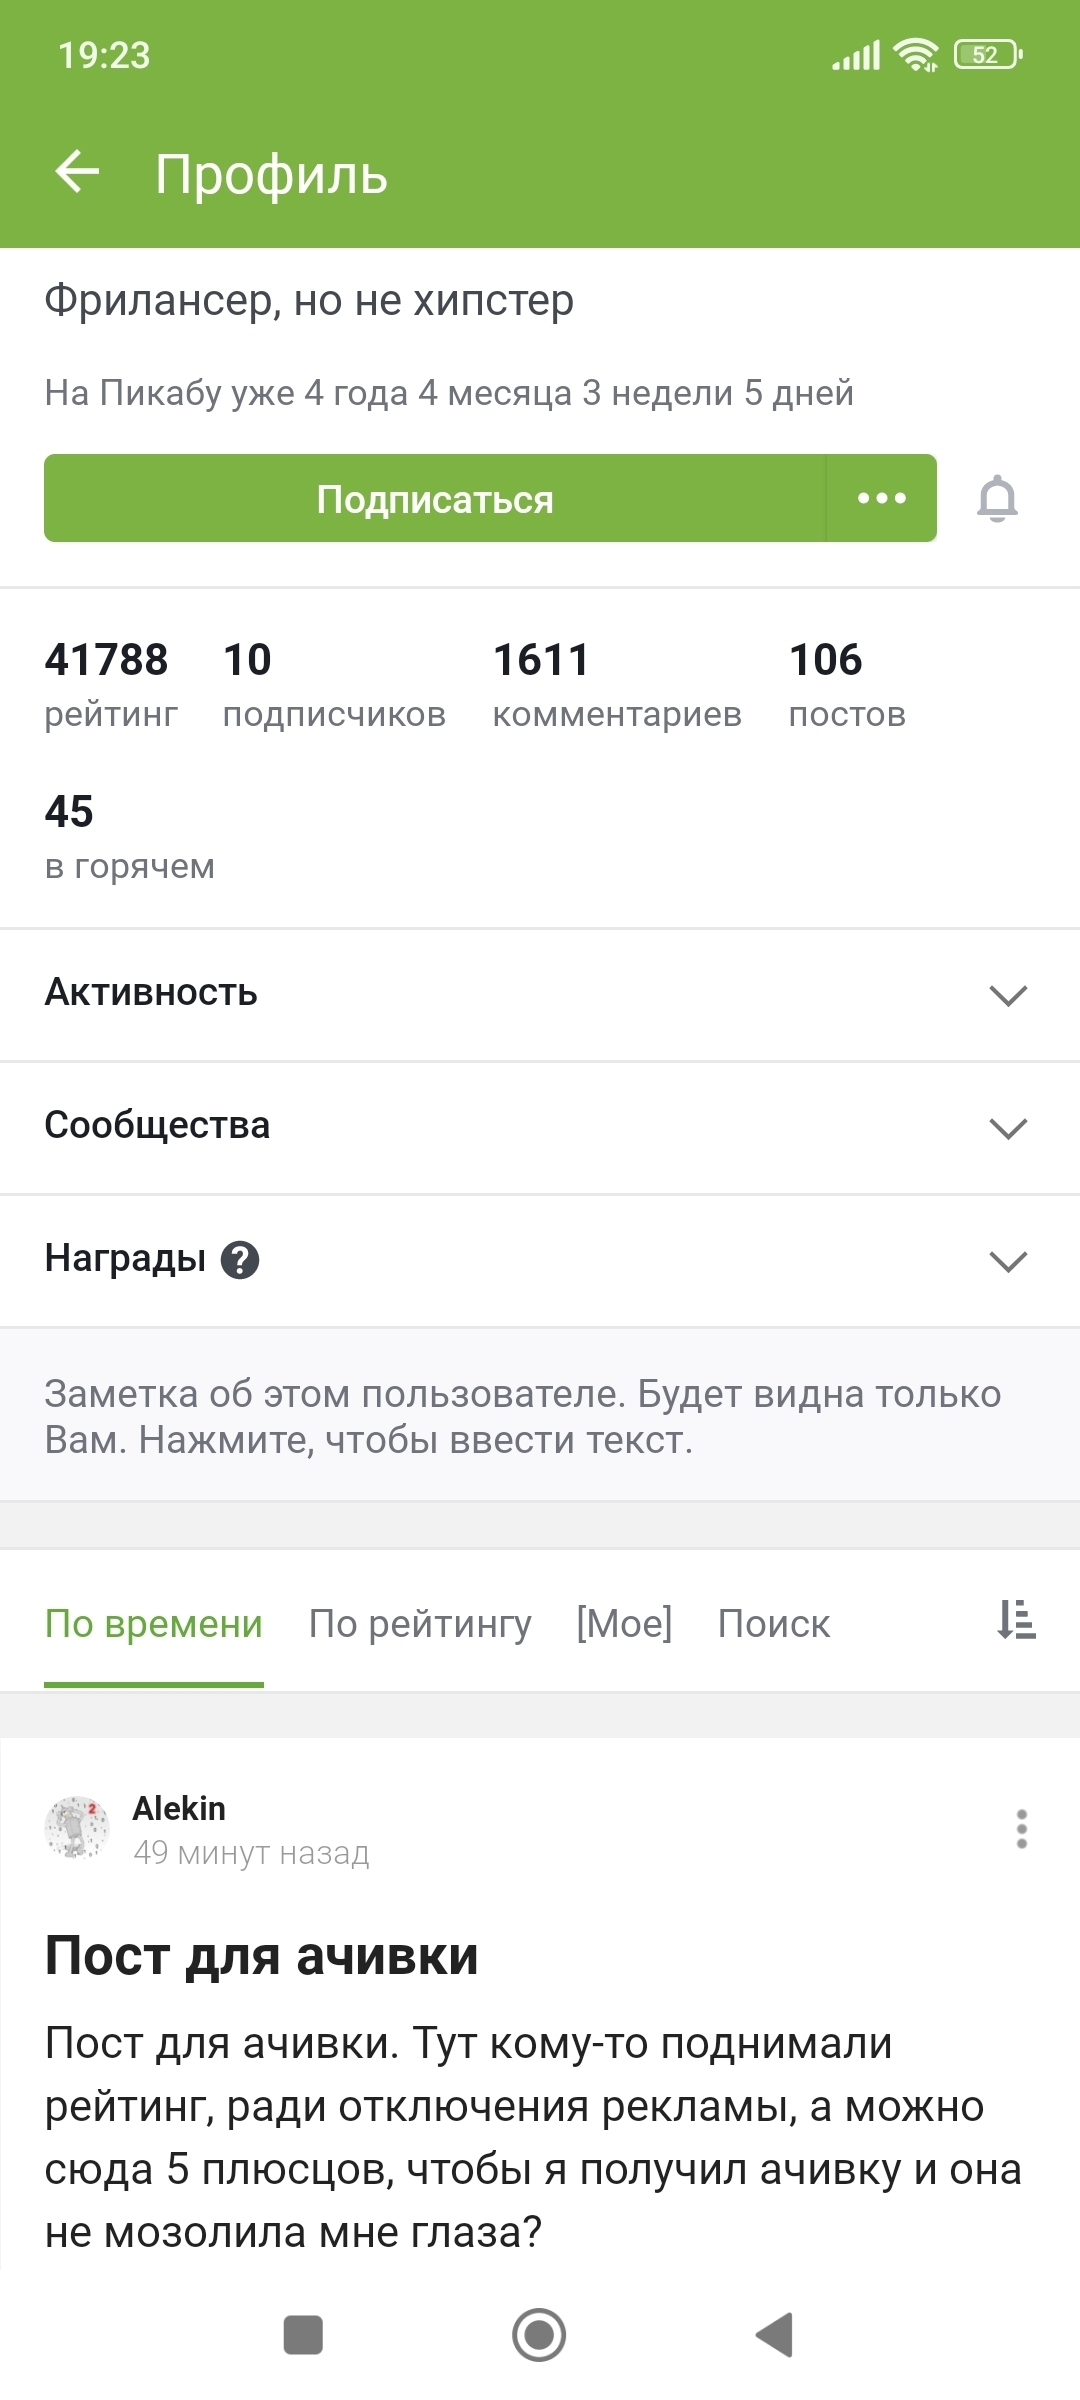Image resolution: width=1080 pixels, height=2400 pixels.
Task: Tap the Android recent apps square button
Action: pyautogui.click(x=303, y=2335)
